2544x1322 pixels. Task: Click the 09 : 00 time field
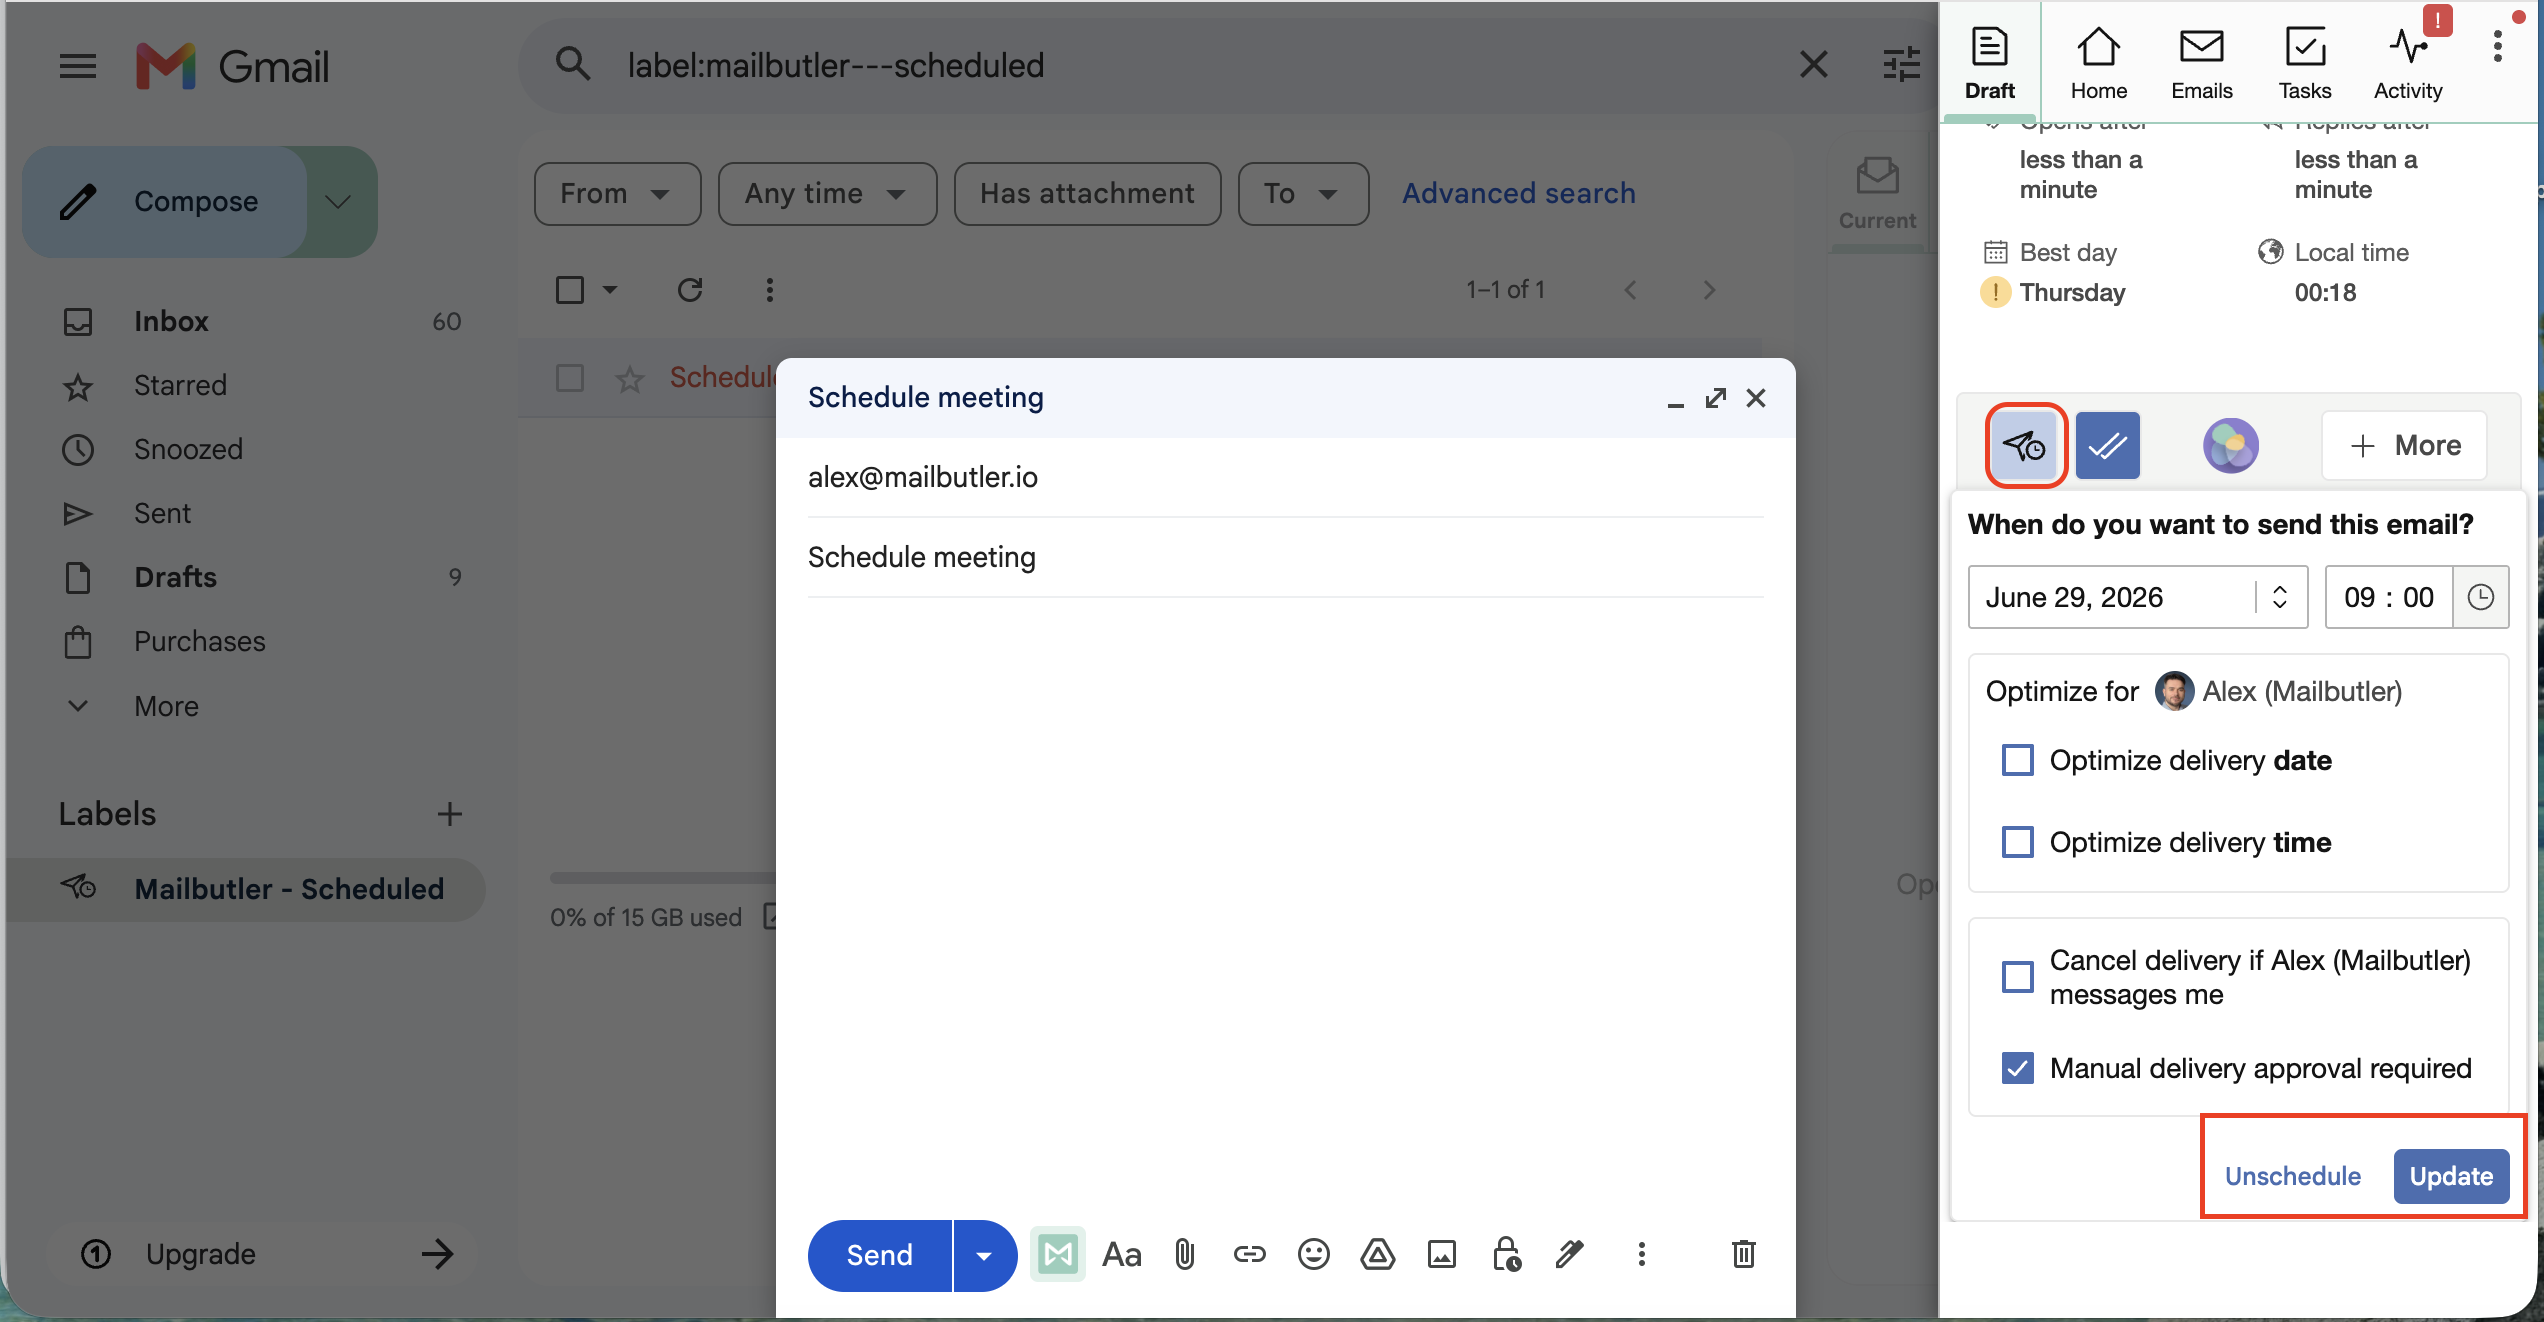point(2388,597)
